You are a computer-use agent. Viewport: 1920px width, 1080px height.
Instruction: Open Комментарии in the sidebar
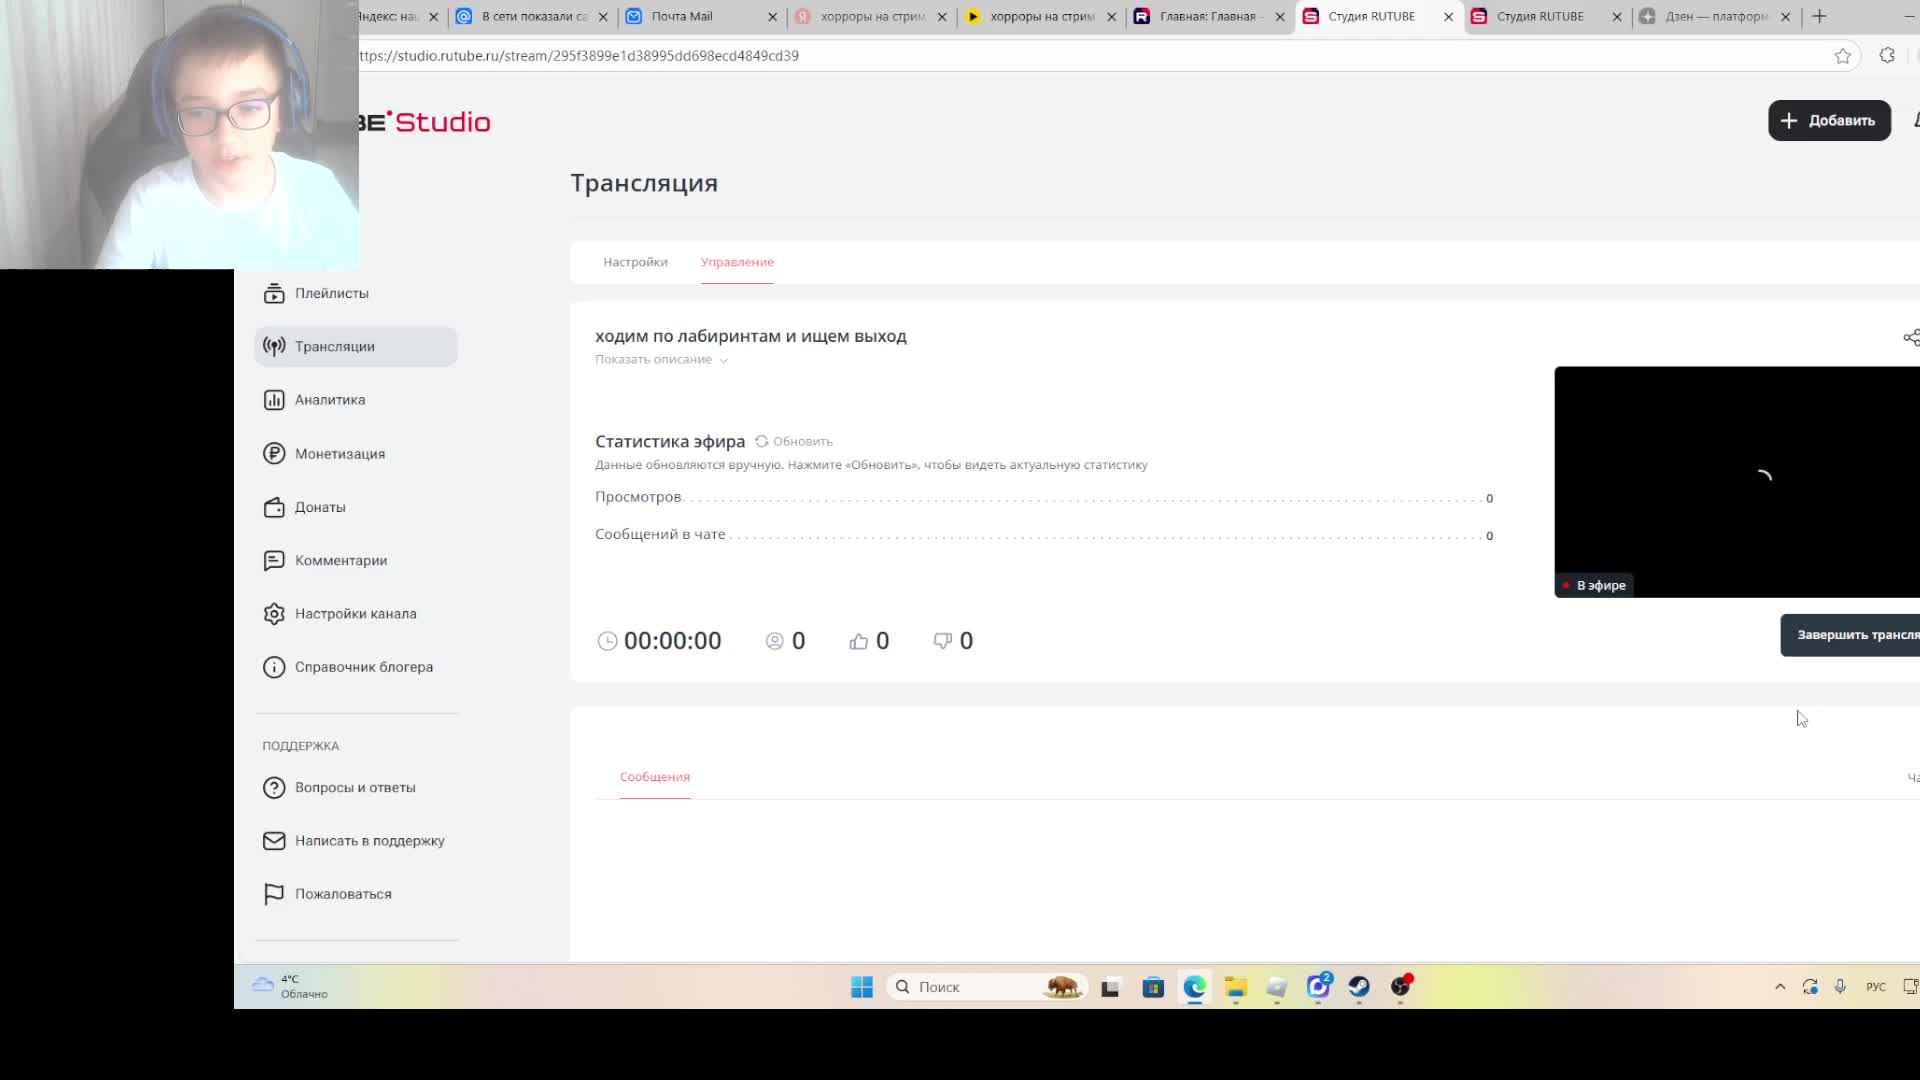coord(340,561)
